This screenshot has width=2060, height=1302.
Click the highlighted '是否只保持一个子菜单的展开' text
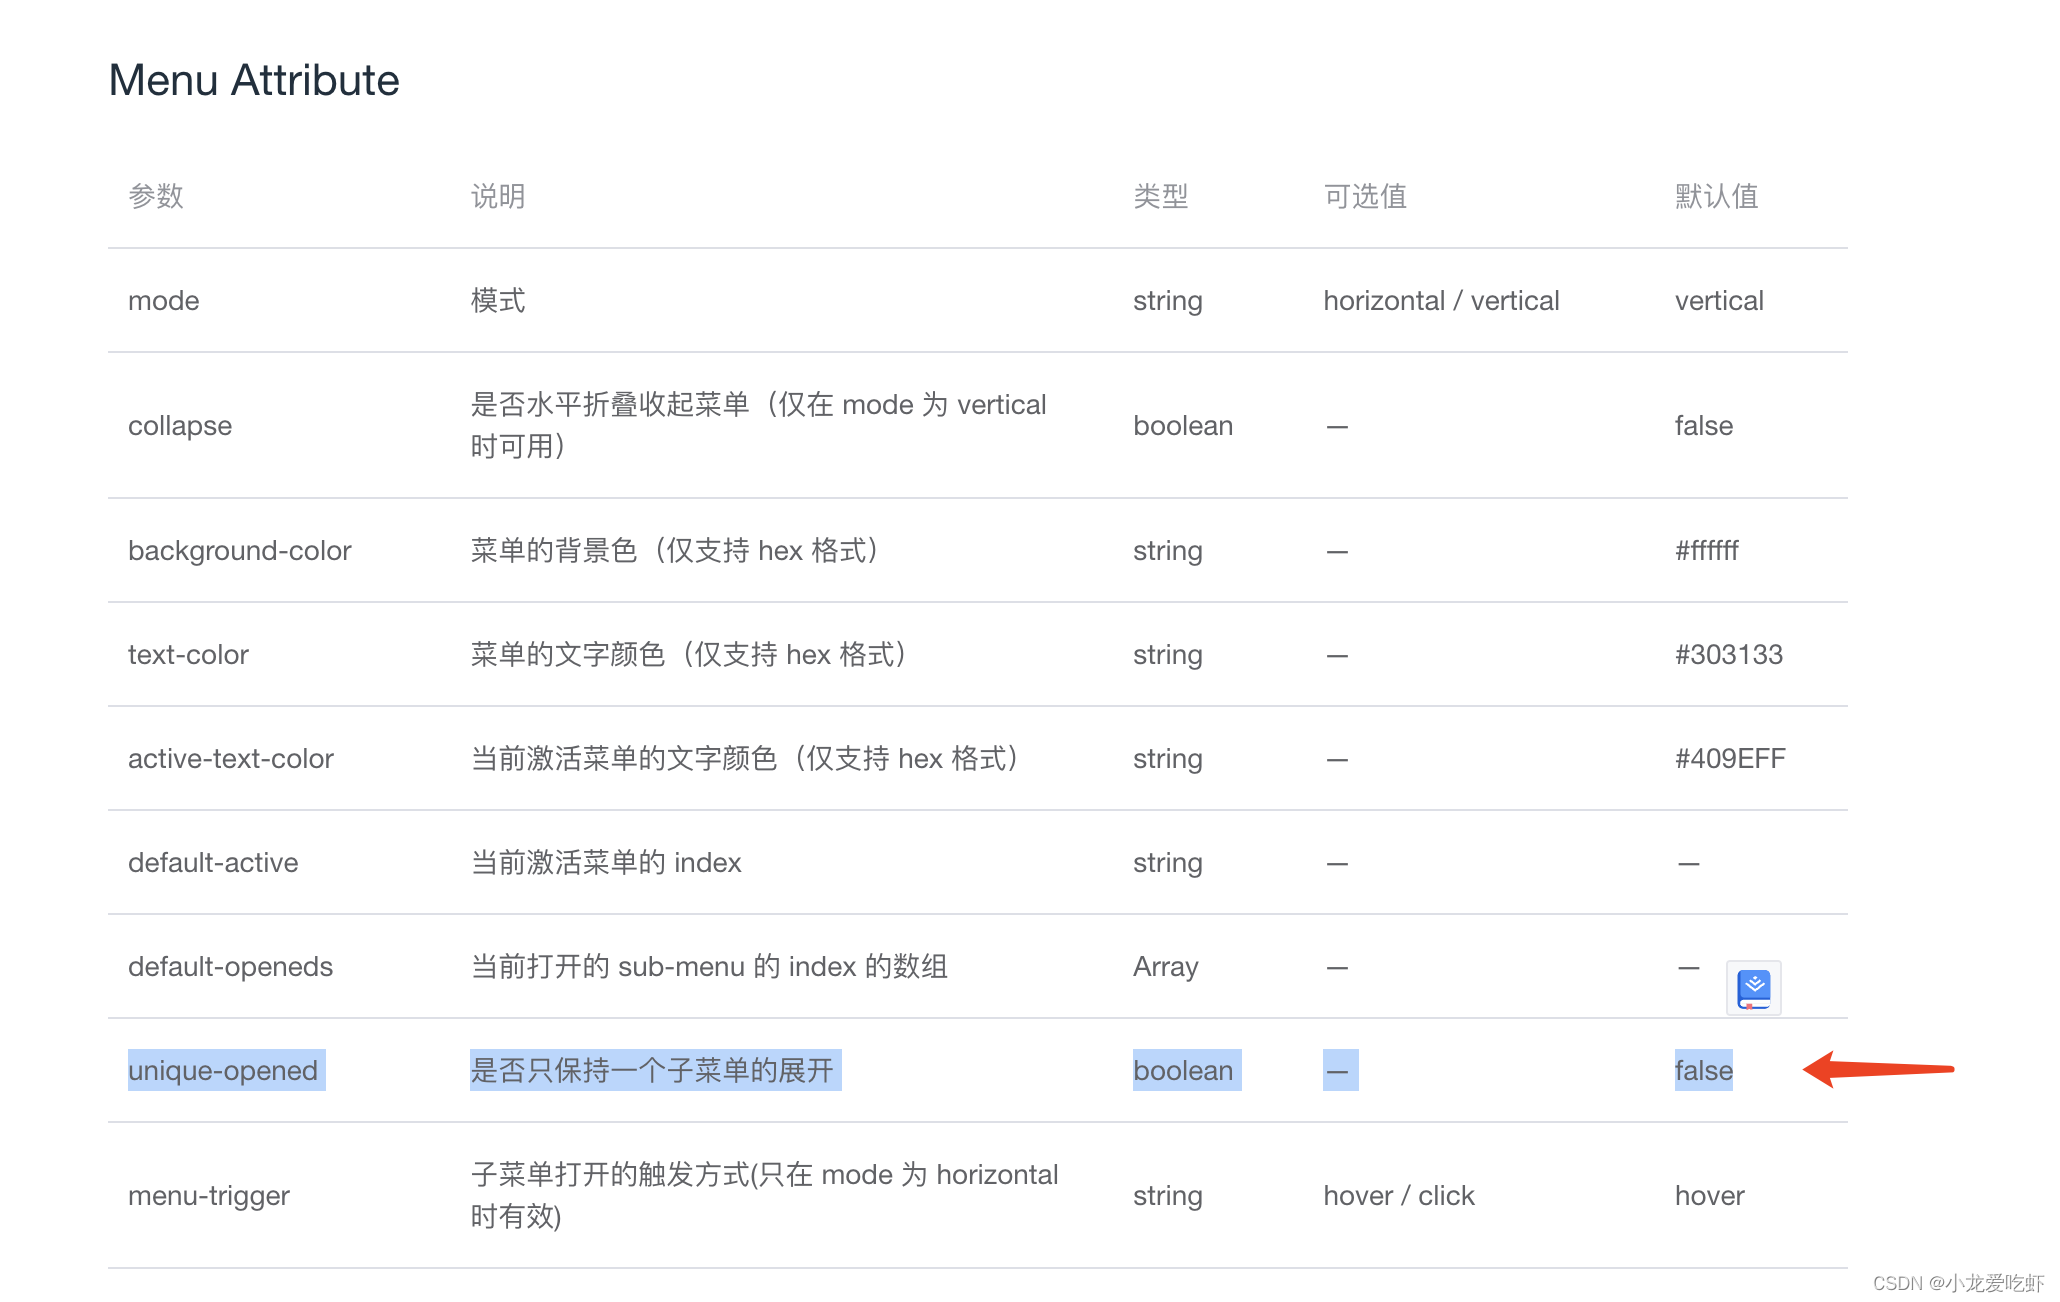pyautogui.click(x=653, y=1071)
